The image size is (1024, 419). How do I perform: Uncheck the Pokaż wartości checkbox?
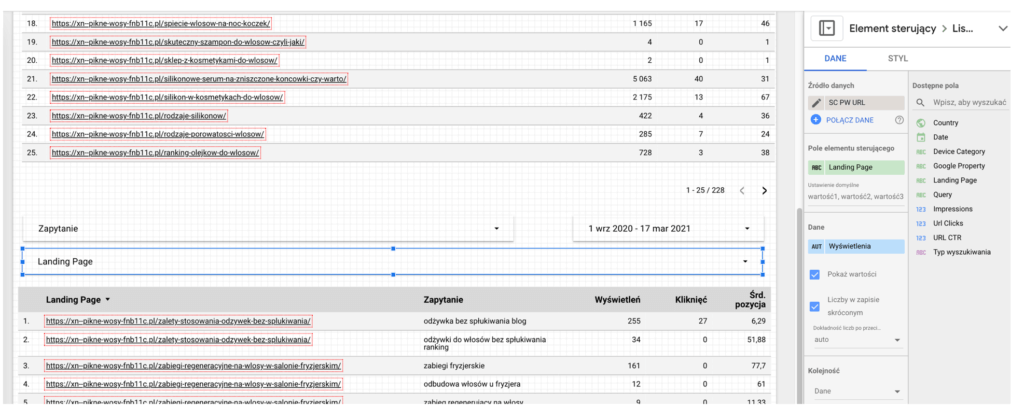coord(815,274)
